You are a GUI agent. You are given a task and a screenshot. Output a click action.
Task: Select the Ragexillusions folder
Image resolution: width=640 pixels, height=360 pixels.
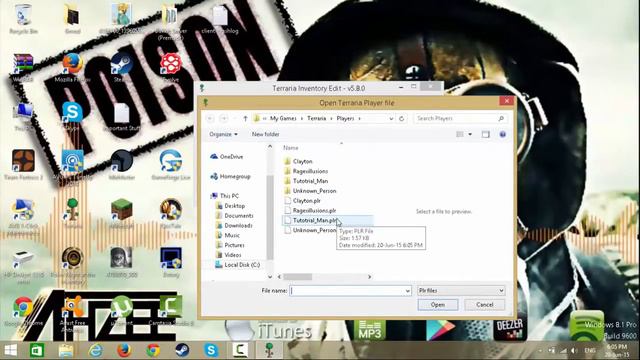tap(306, 171)
